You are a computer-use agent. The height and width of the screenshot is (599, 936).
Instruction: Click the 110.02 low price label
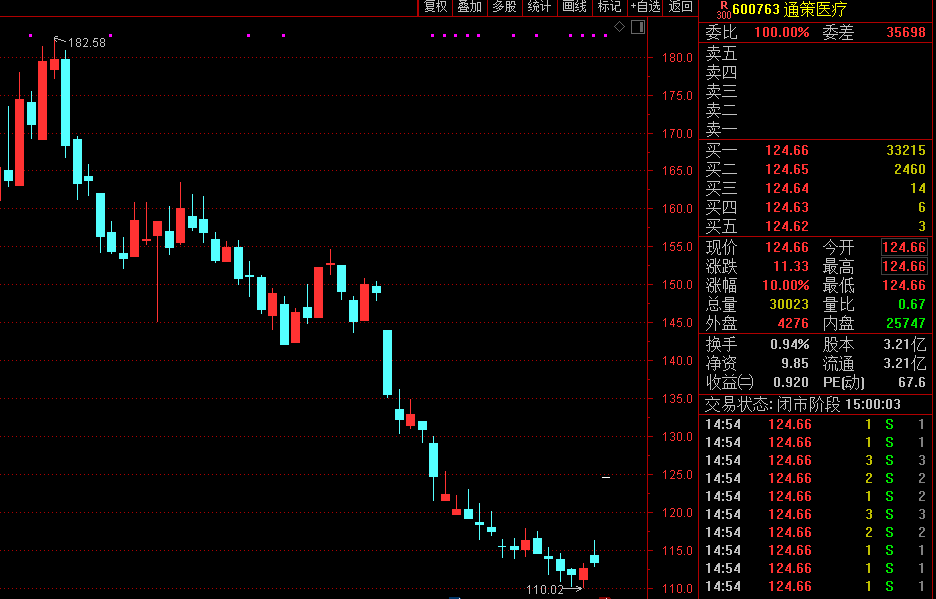click(545, 590)
